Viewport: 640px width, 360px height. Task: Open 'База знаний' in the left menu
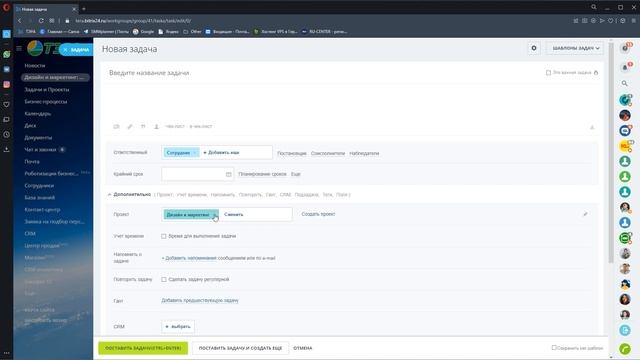tap(40, 198)
